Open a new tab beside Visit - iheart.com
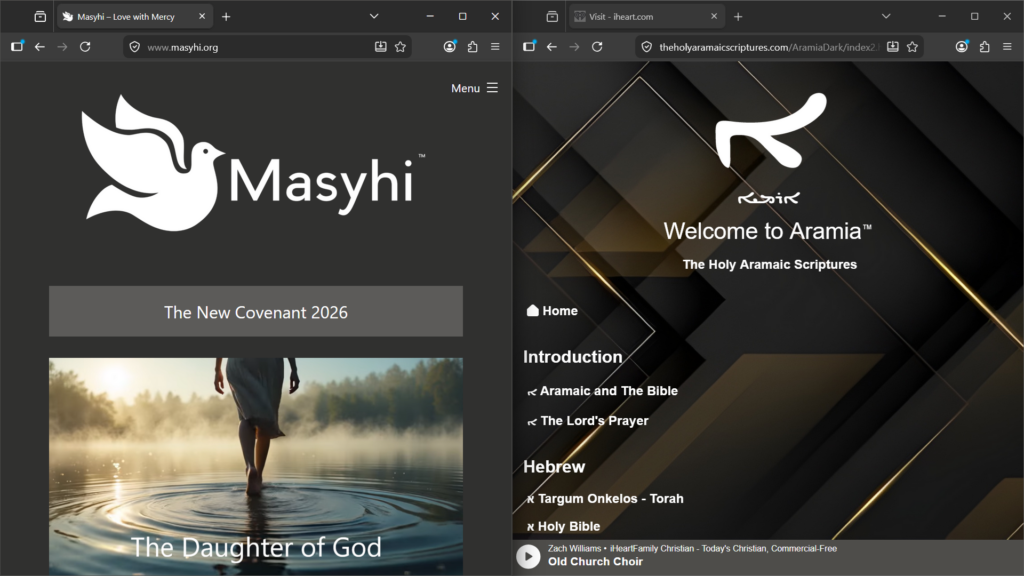The width and height of the screenshot is (1024, 576). (x=738, y=17)
